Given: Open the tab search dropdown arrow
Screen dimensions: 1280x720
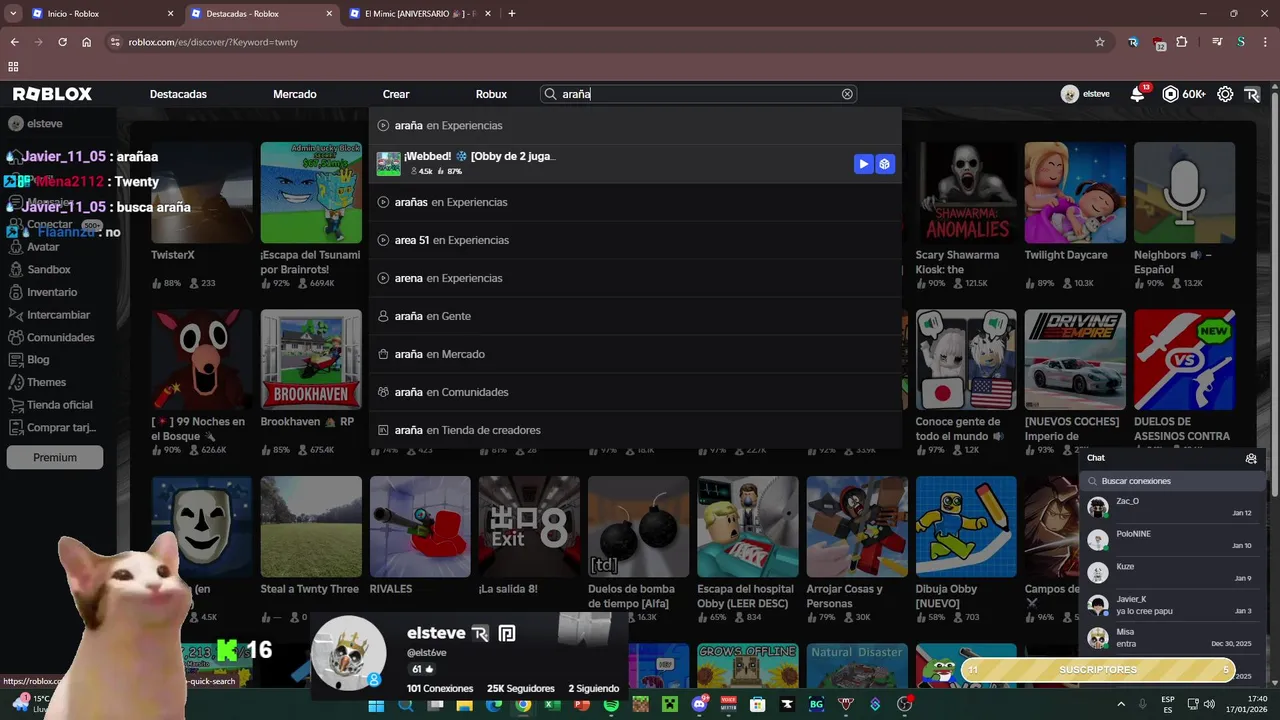Looking at the screenshot, I should [x=13, y=14].
